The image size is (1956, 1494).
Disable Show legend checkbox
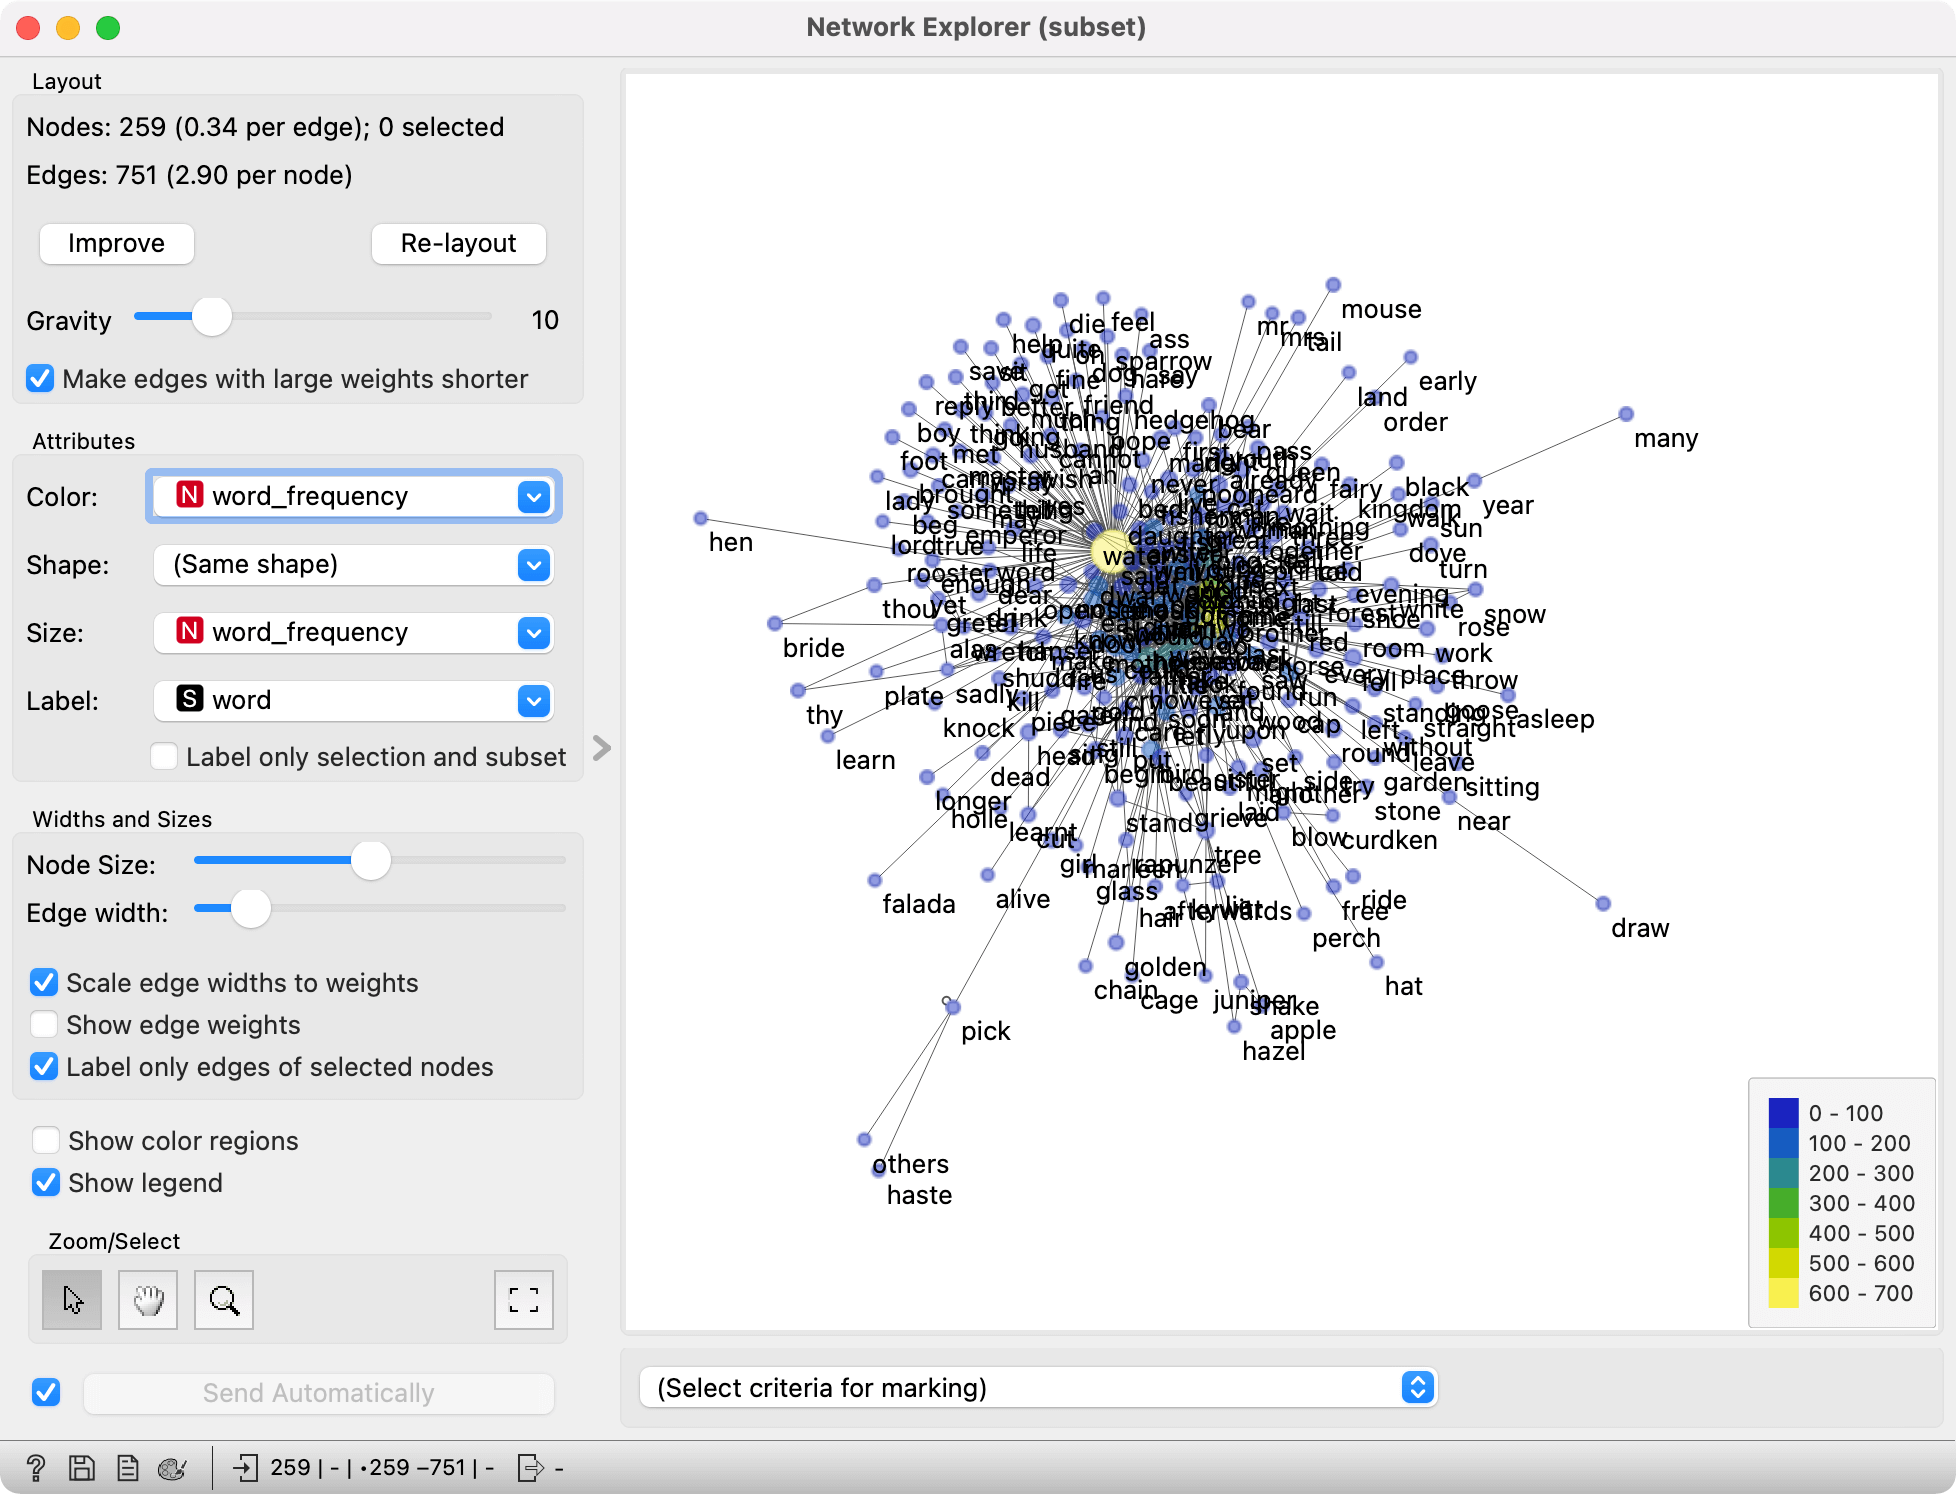click(x=46, y=1182)
